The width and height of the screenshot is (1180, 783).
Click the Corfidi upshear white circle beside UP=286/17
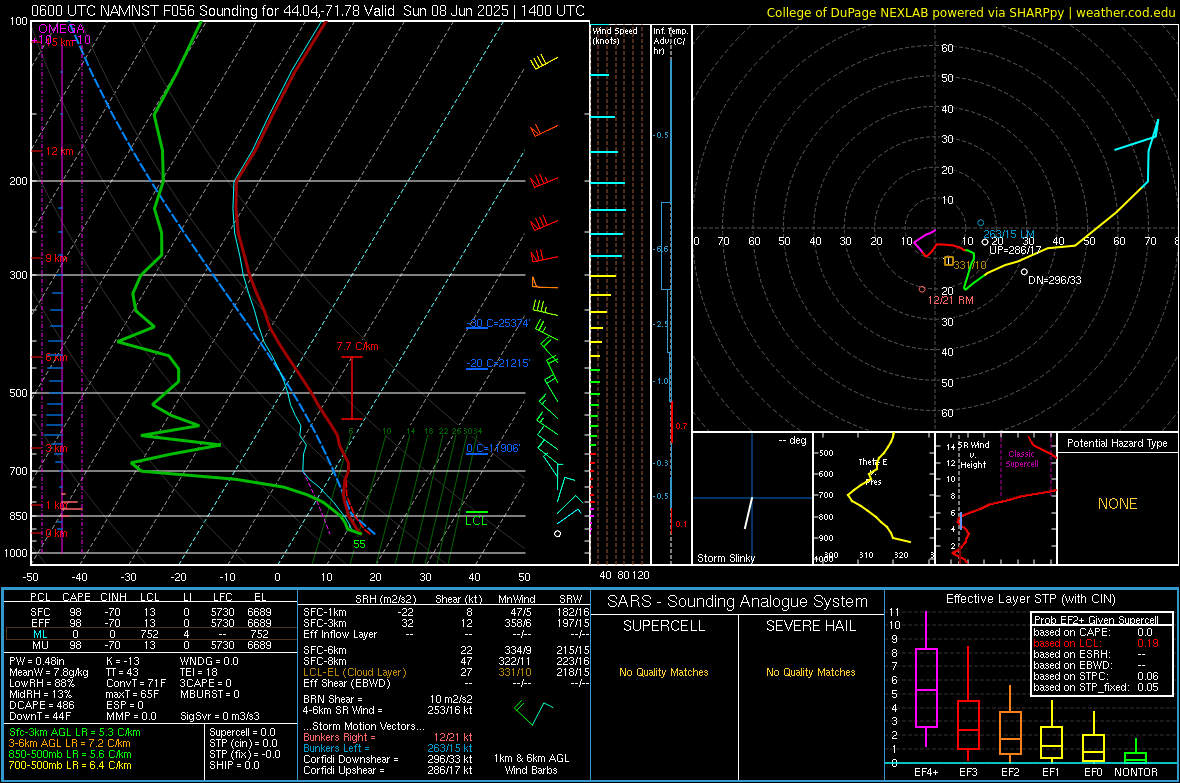(985, 242)
